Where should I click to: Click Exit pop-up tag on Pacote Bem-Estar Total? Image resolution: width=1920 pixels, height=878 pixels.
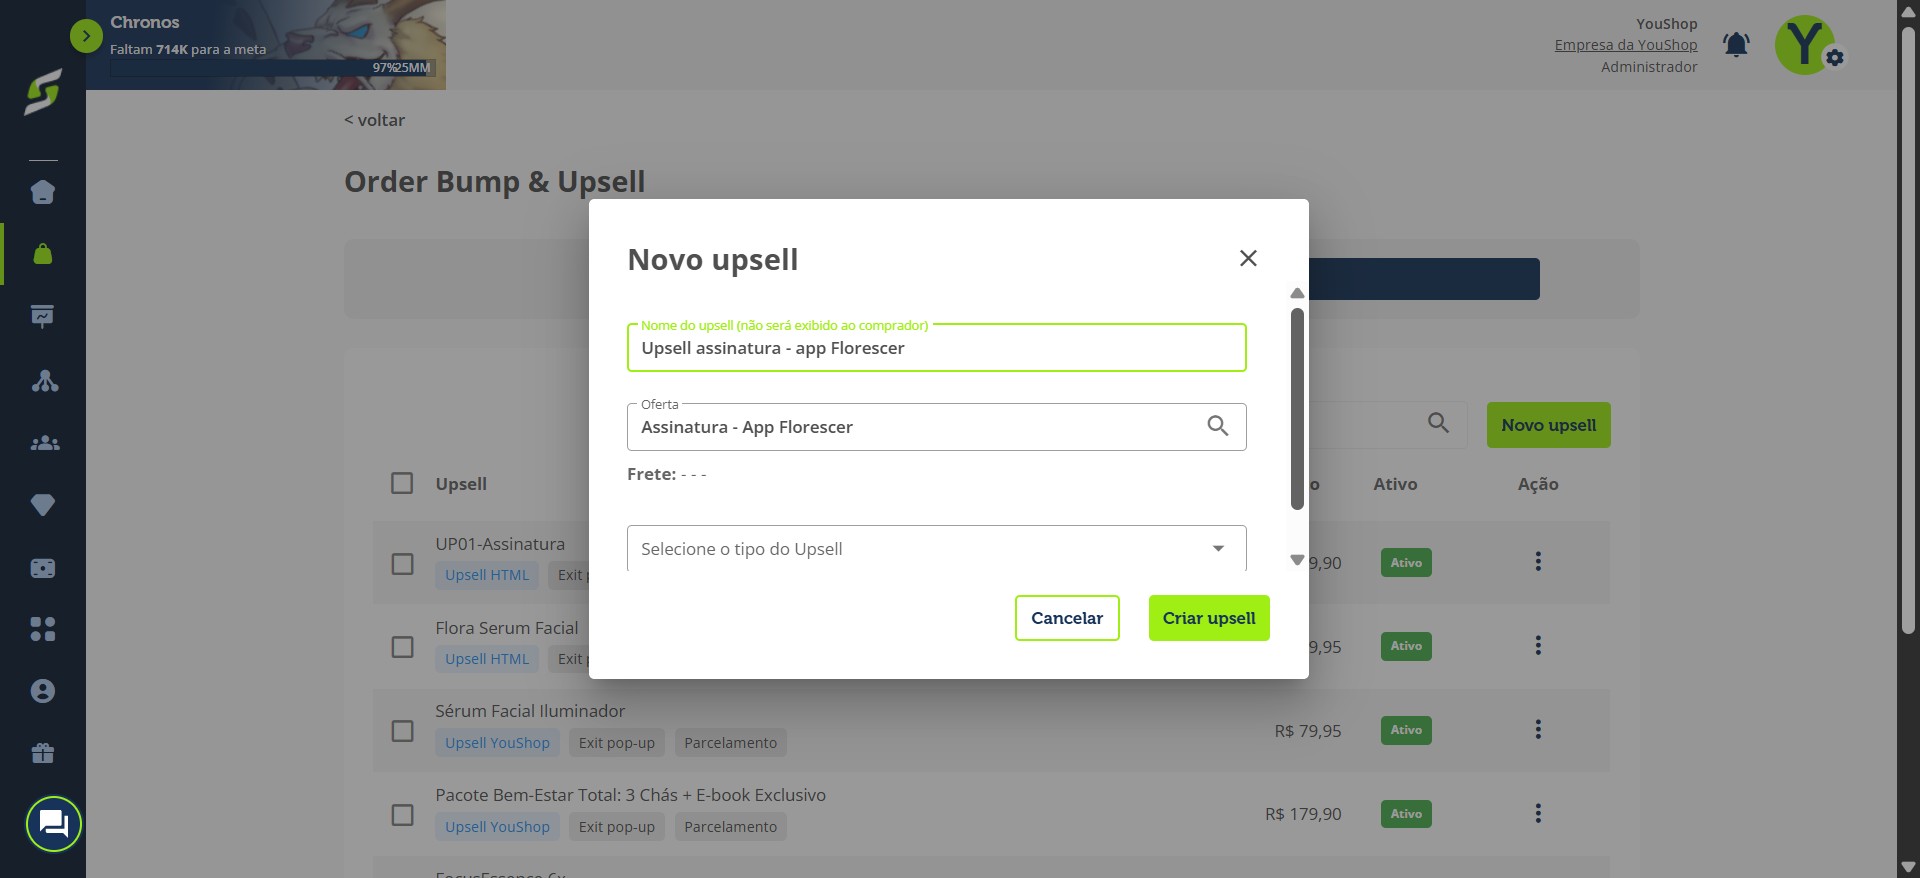tap(617, 827)
